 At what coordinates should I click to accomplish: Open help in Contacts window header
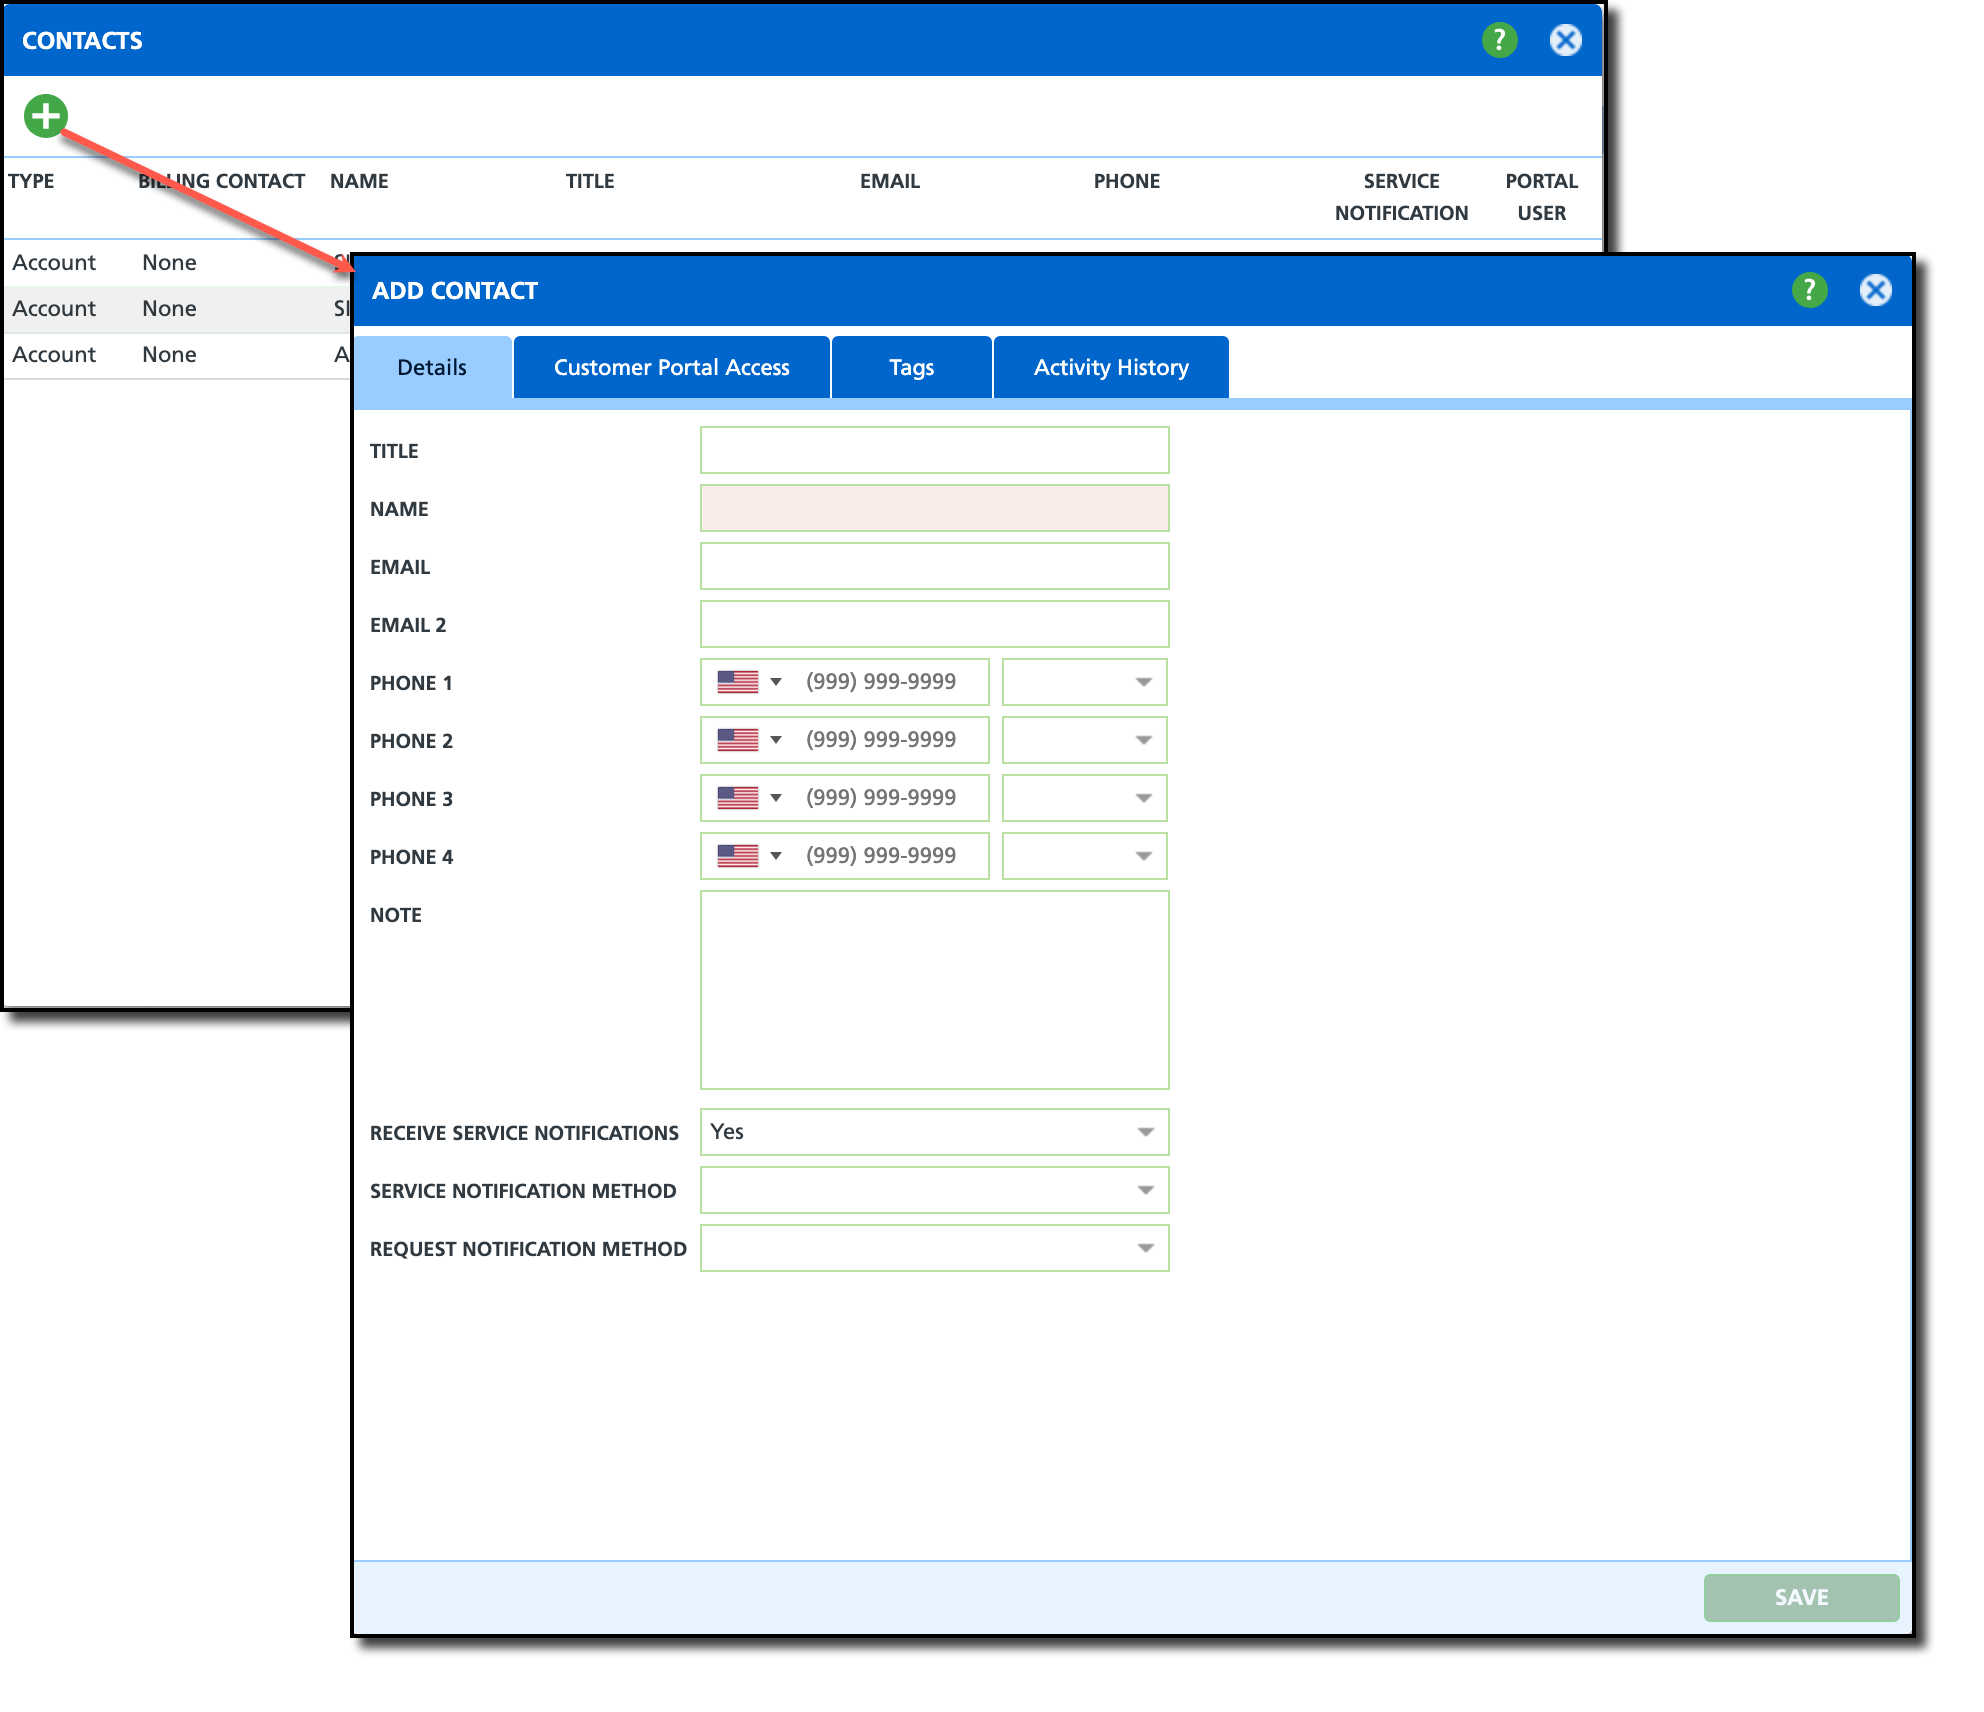click(1499, 40)
